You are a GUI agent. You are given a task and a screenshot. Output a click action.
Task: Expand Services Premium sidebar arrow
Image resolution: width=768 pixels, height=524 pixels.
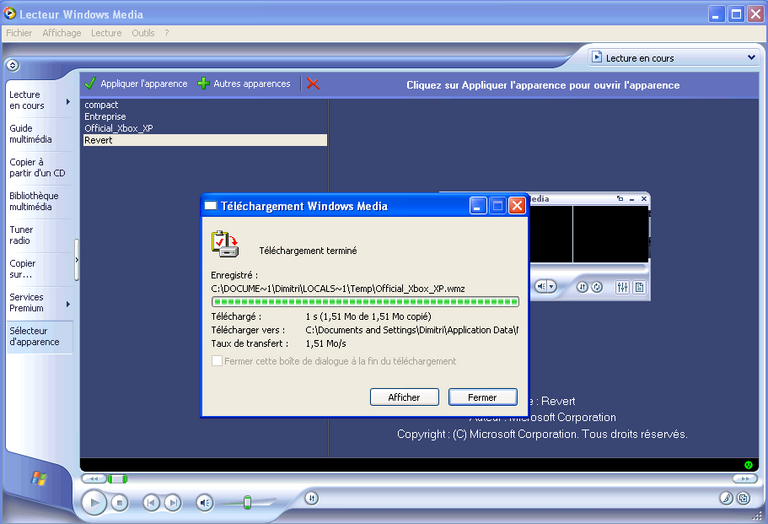pyautogui.click(x=68, y=304)
